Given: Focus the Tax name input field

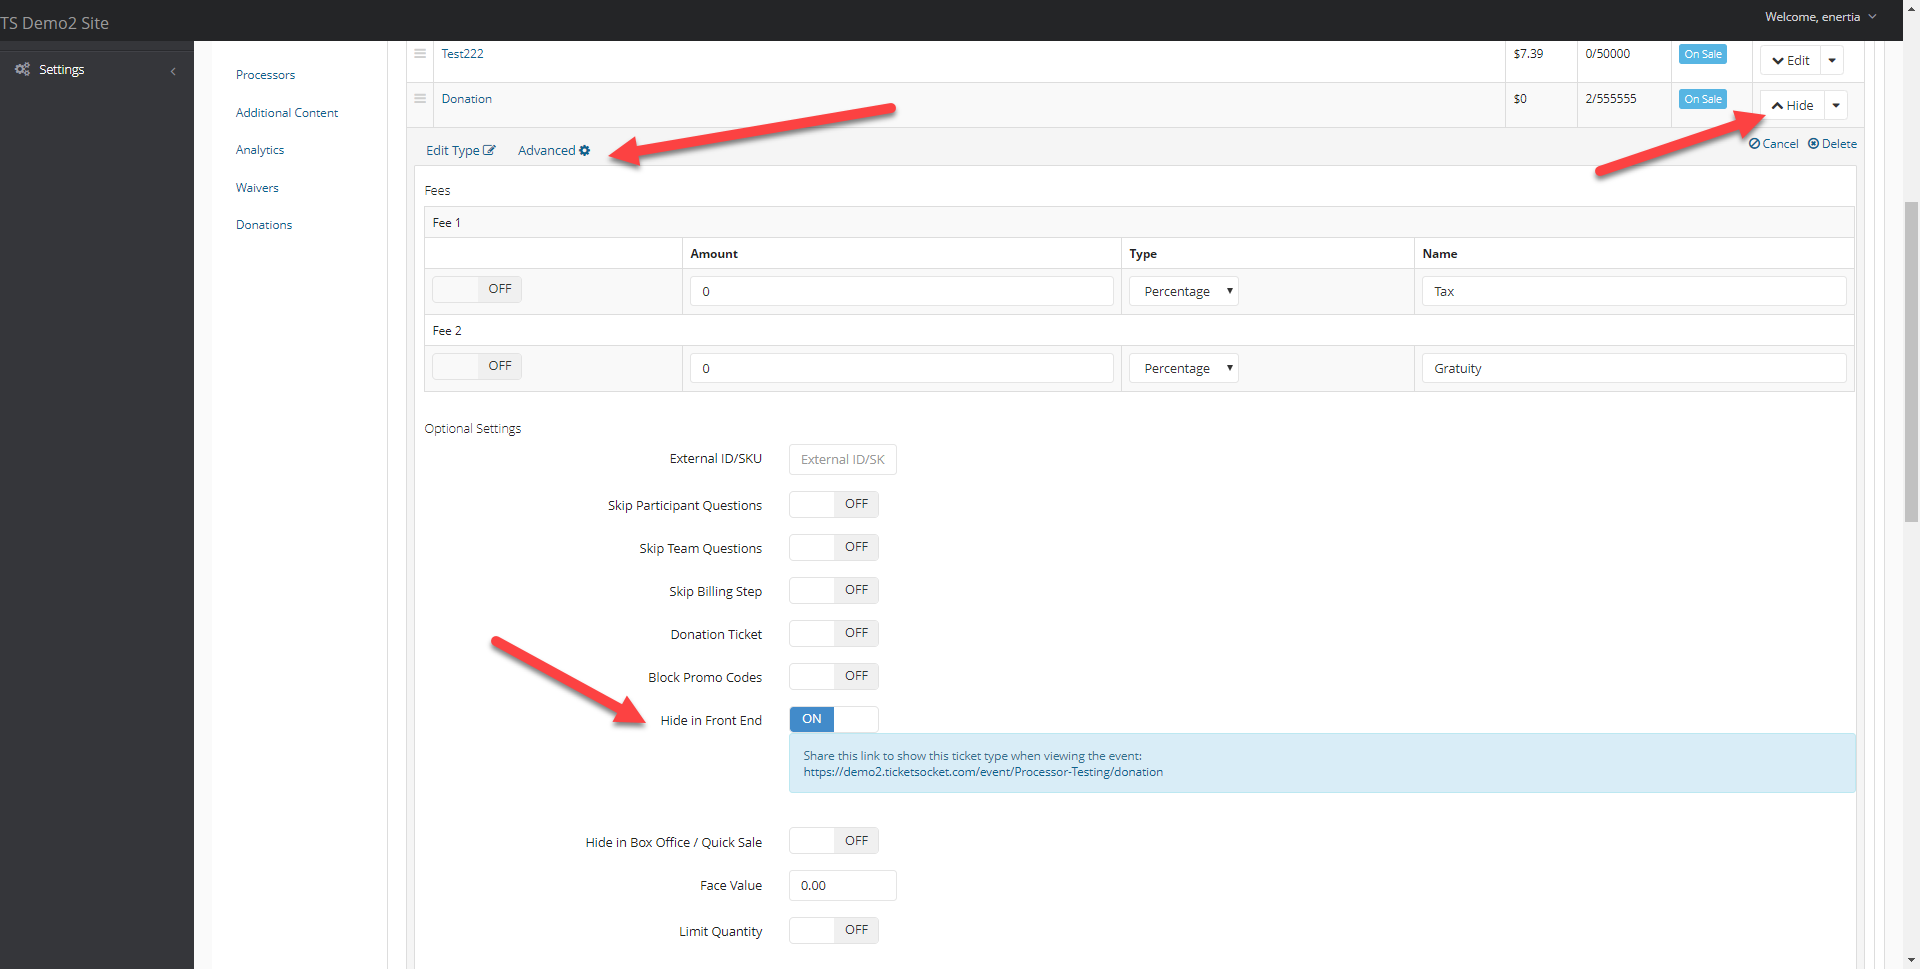Looking at the screenshot, I should pos(1634,291).
